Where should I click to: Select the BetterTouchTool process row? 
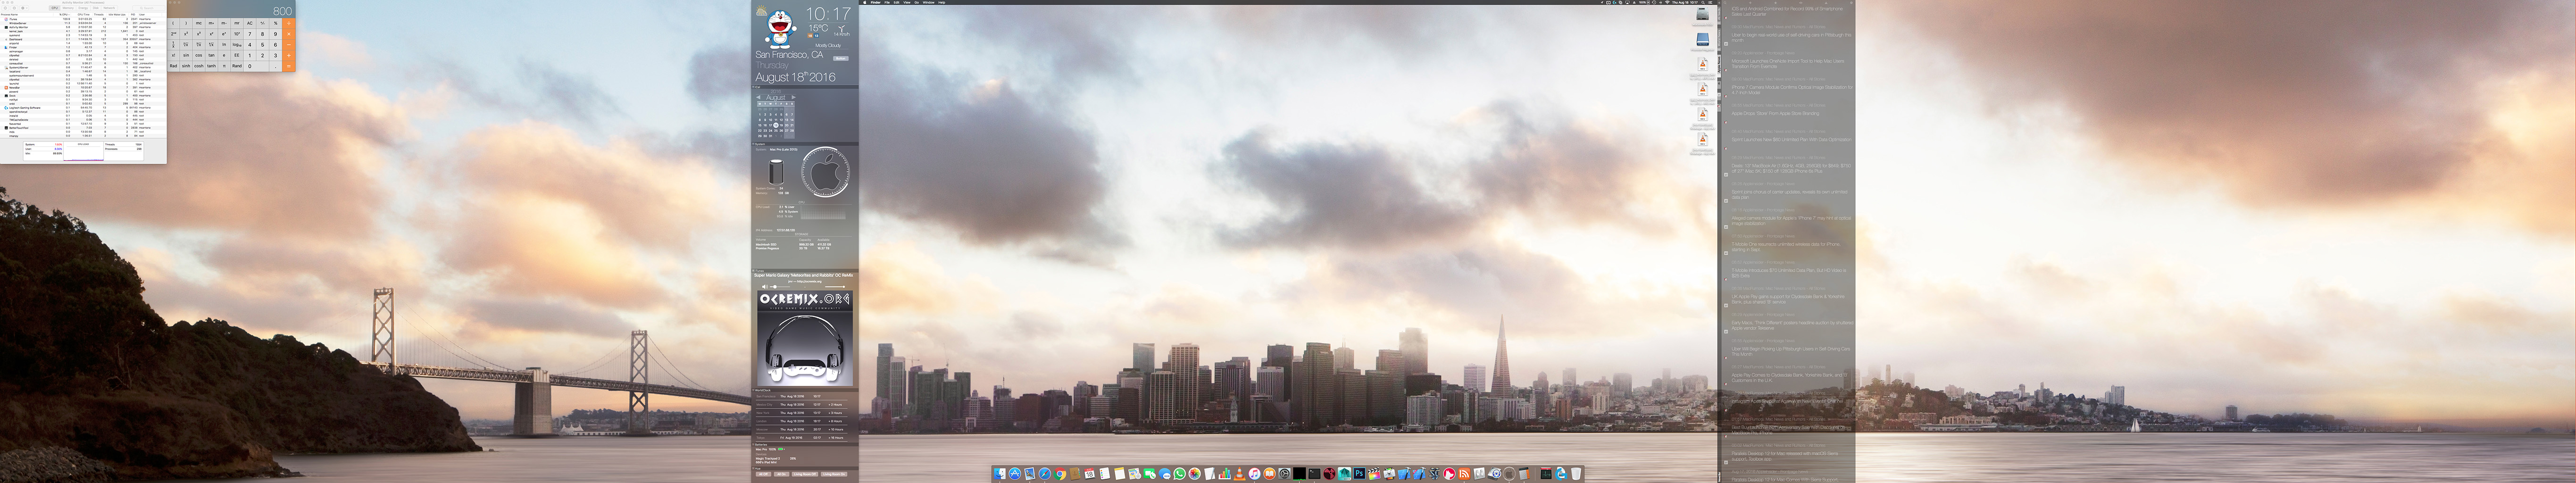(x=84, y=128)
